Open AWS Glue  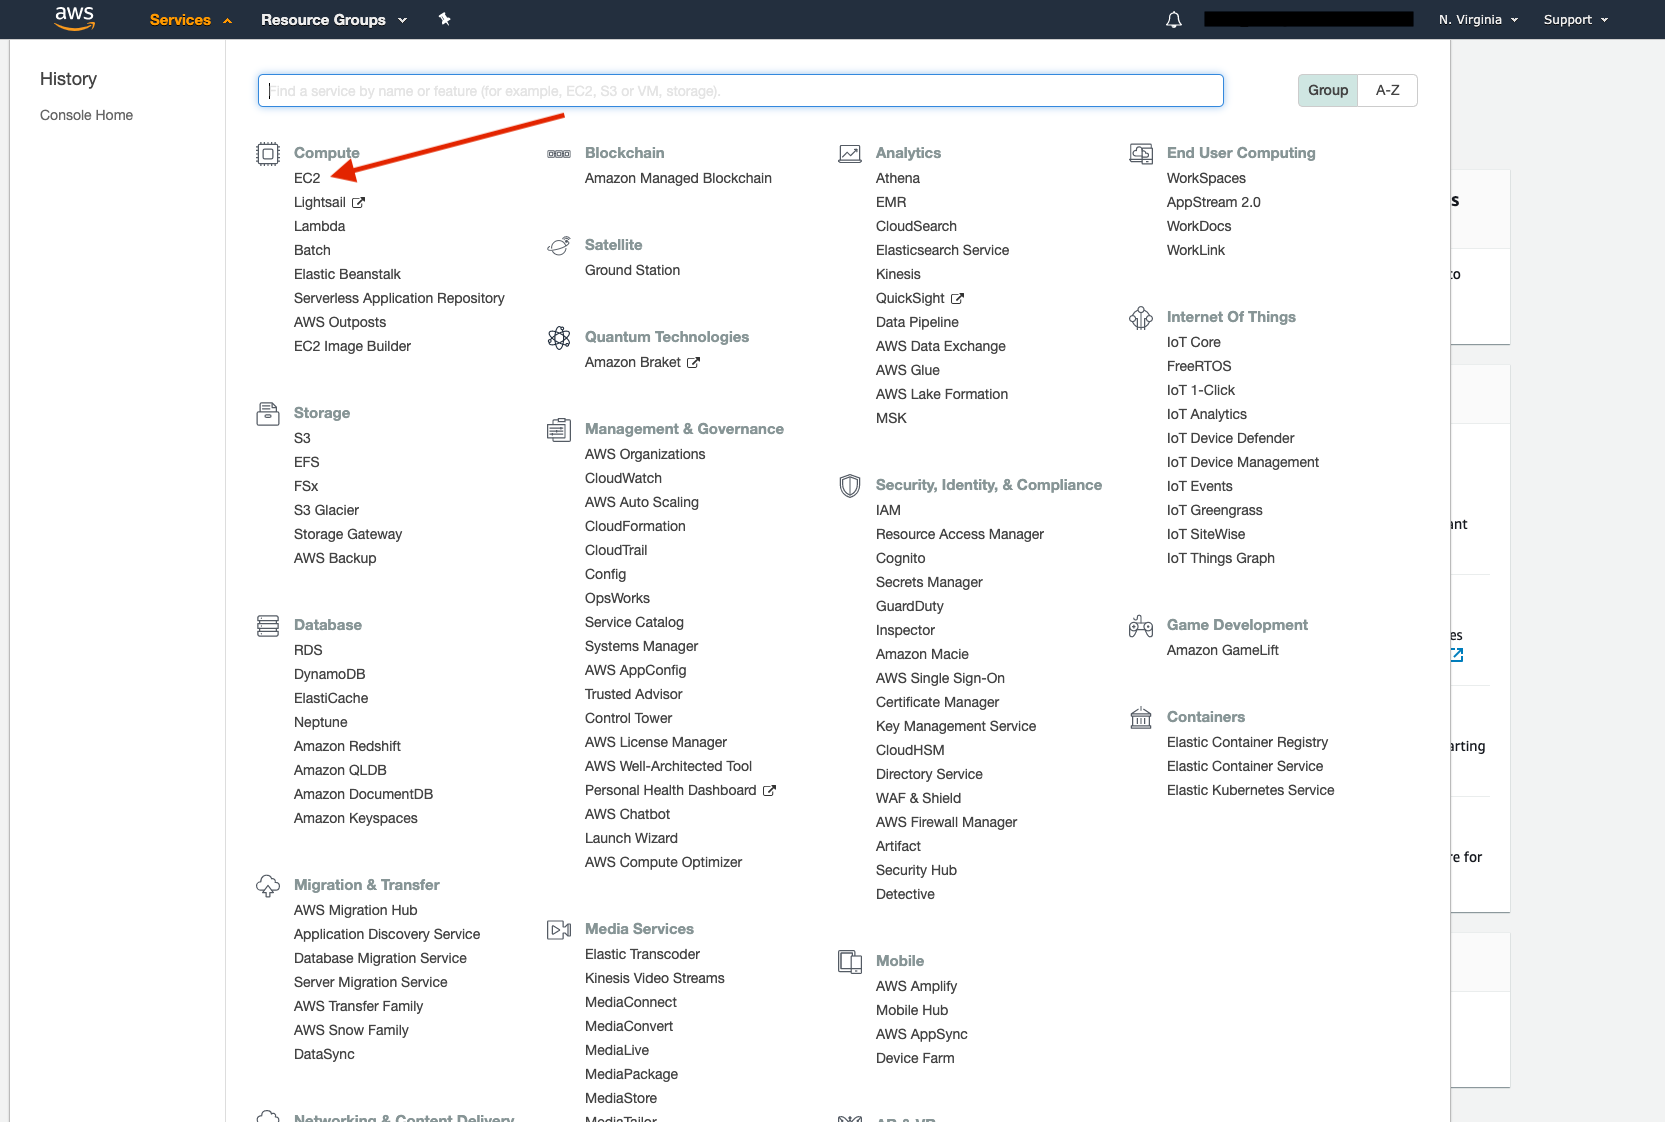coord(907,370)
